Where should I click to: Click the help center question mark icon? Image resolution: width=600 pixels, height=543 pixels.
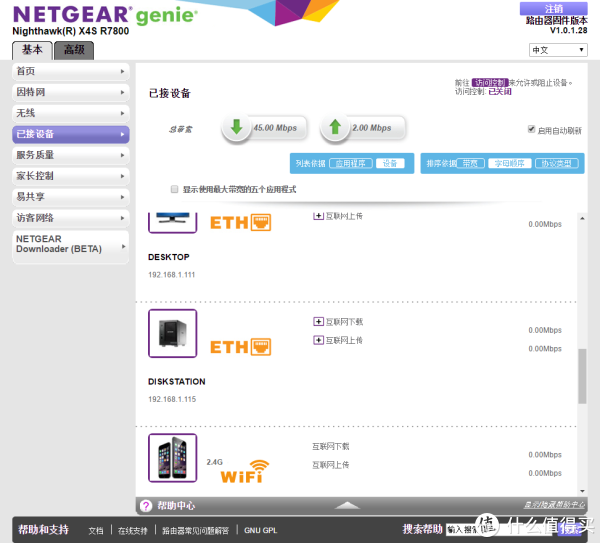146,506
